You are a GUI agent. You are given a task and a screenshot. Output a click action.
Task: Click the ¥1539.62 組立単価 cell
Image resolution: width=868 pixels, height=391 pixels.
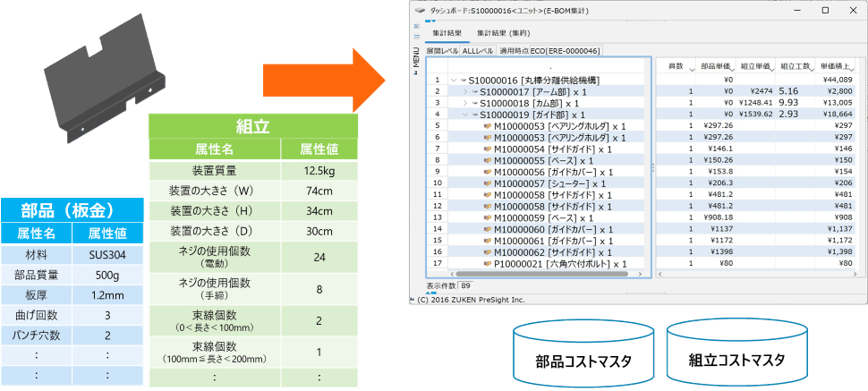click(x=757, y=115)
